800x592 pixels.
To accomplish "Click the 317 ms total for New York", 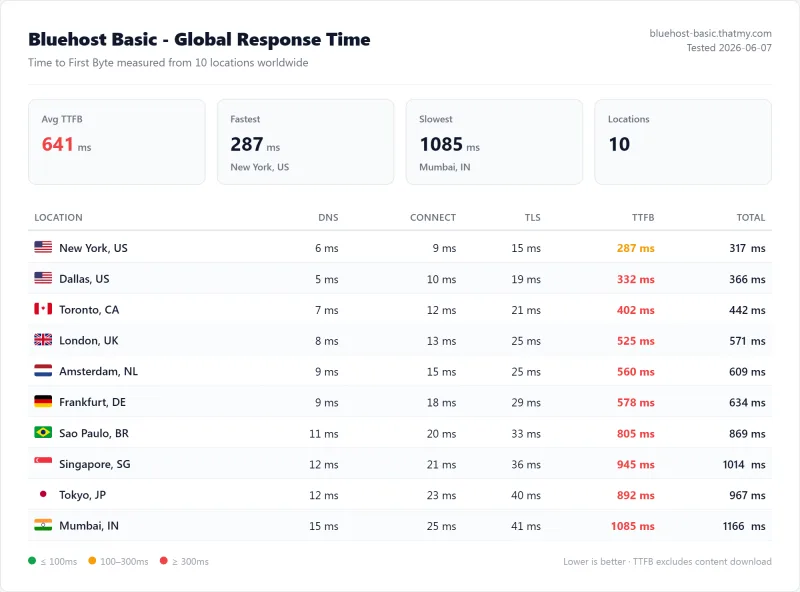I will (x=747, y=248).
